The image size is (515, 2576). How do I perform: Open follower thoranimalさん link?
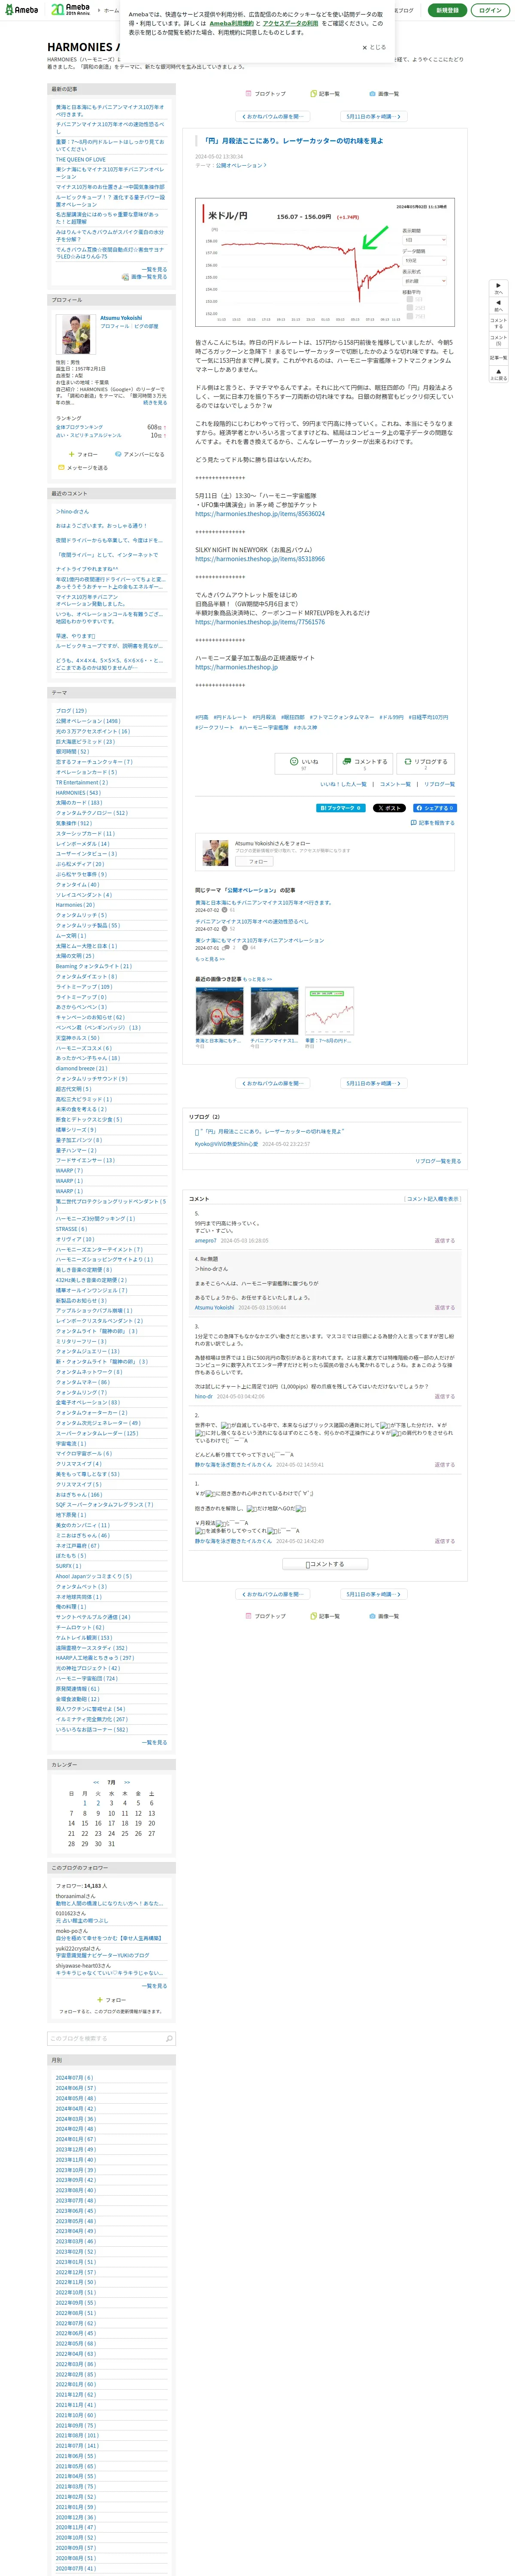[x=76, y=1895]
